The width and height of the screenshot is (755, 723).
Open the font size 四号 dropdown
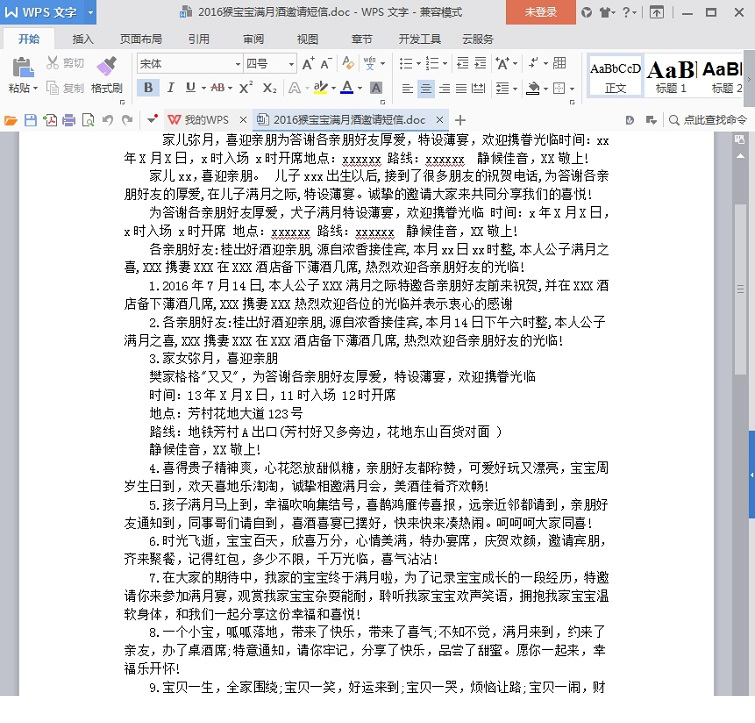[x=291, y=64]
